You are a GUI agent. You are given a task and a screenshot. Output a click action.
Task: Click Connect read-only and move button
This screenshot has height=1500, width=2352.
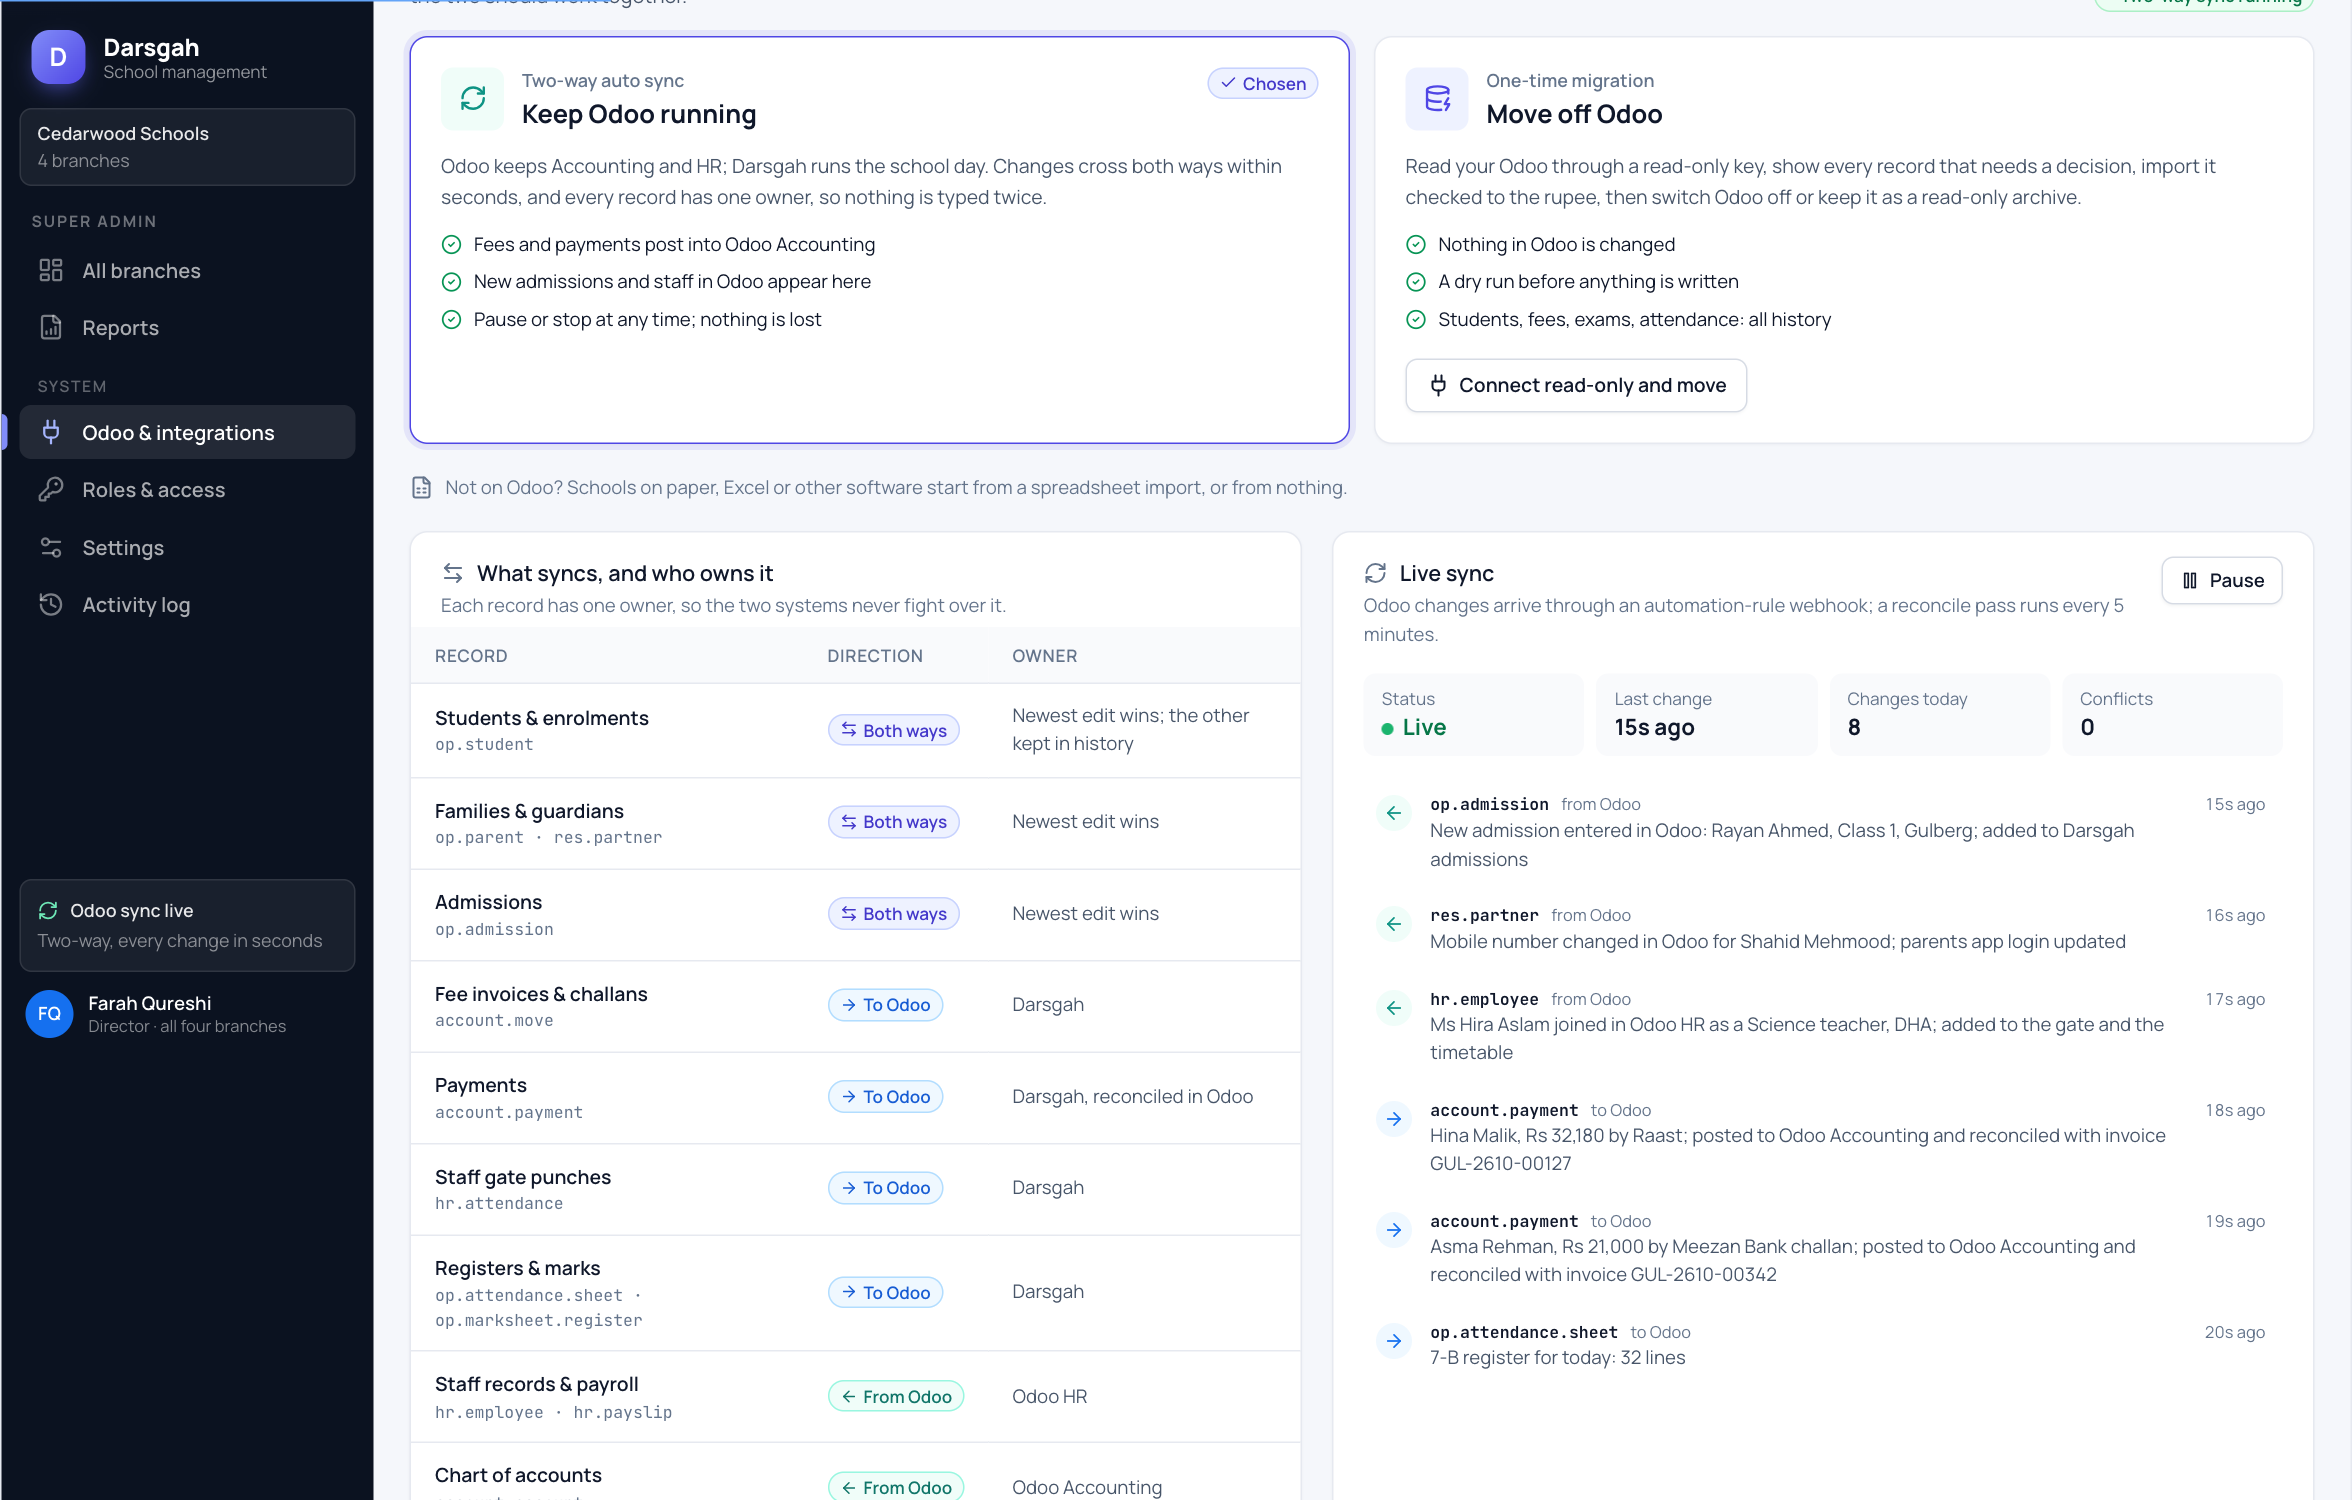pyautogui.click(x=1576, y=385)
